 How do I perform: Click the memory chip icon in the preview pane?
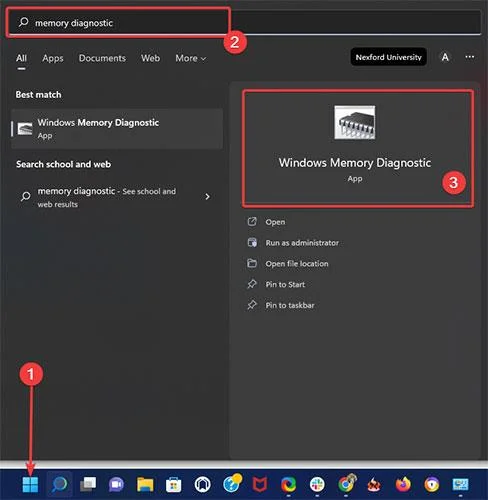point(355,122)
